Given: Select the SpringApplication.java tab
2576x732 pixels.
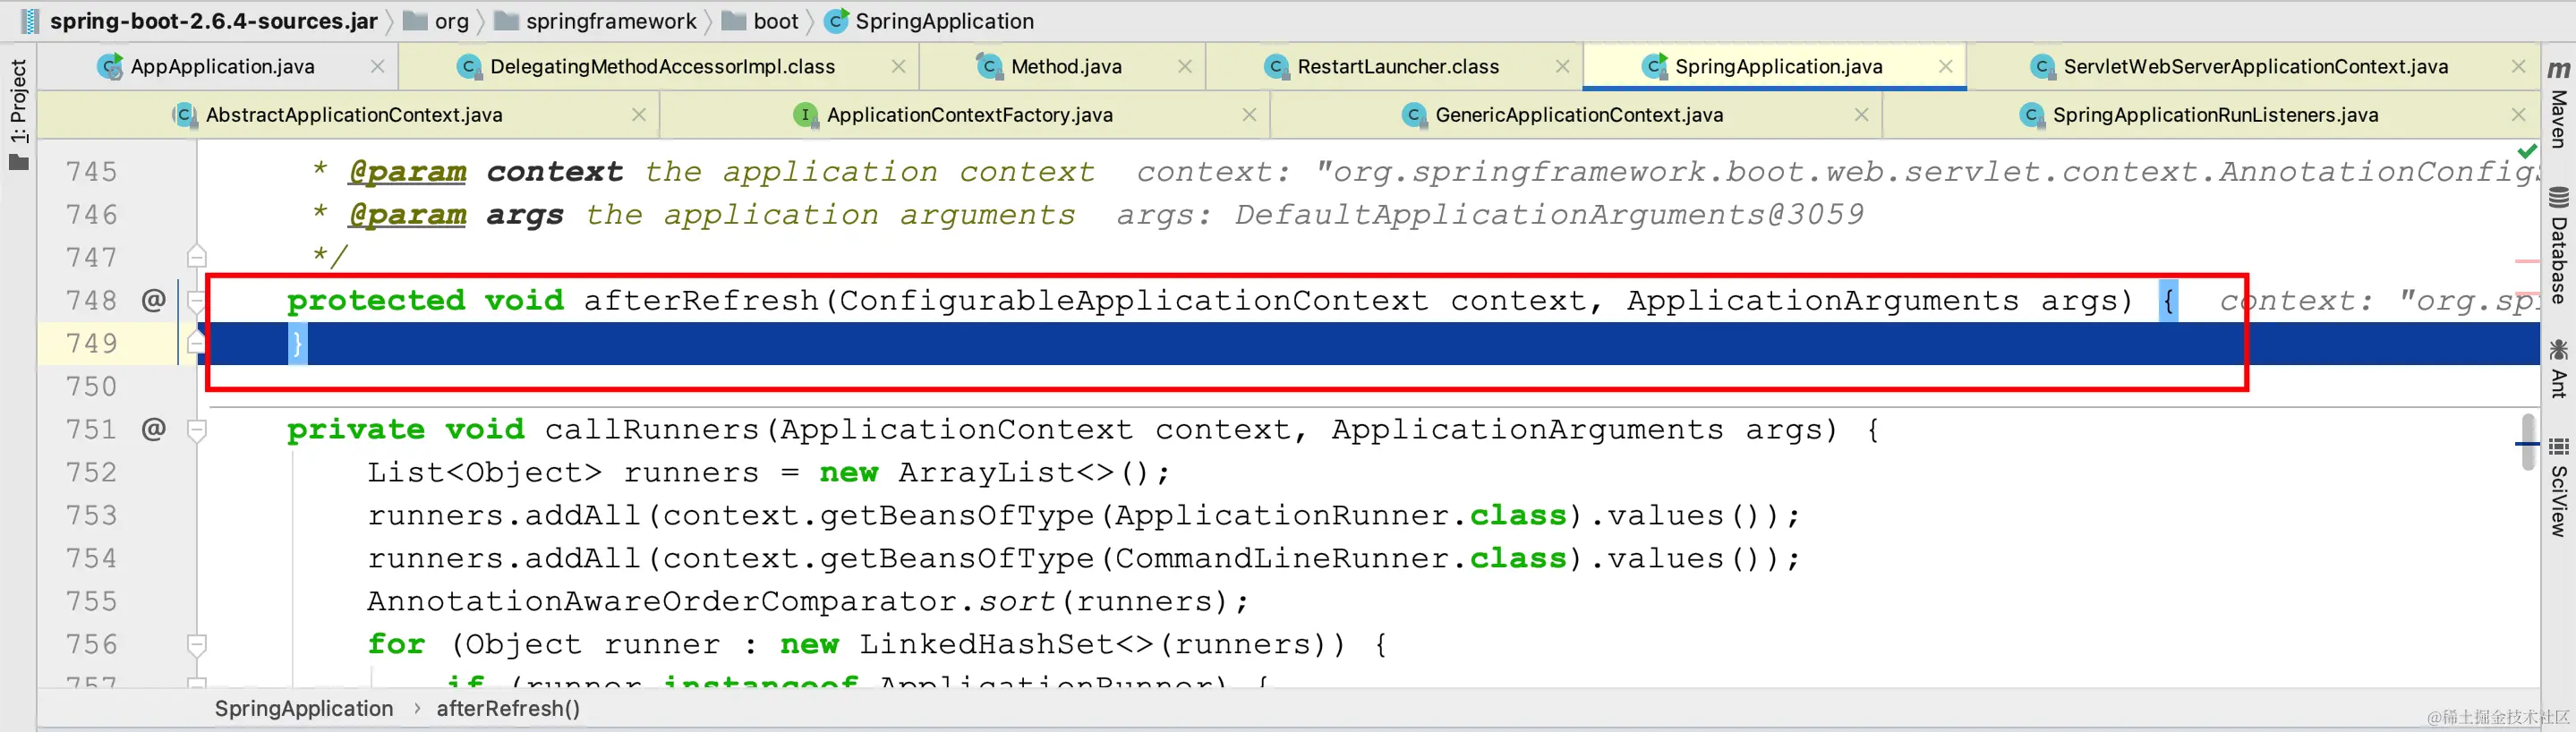Looking at the screenshot, I should (x=1777, y=66).
